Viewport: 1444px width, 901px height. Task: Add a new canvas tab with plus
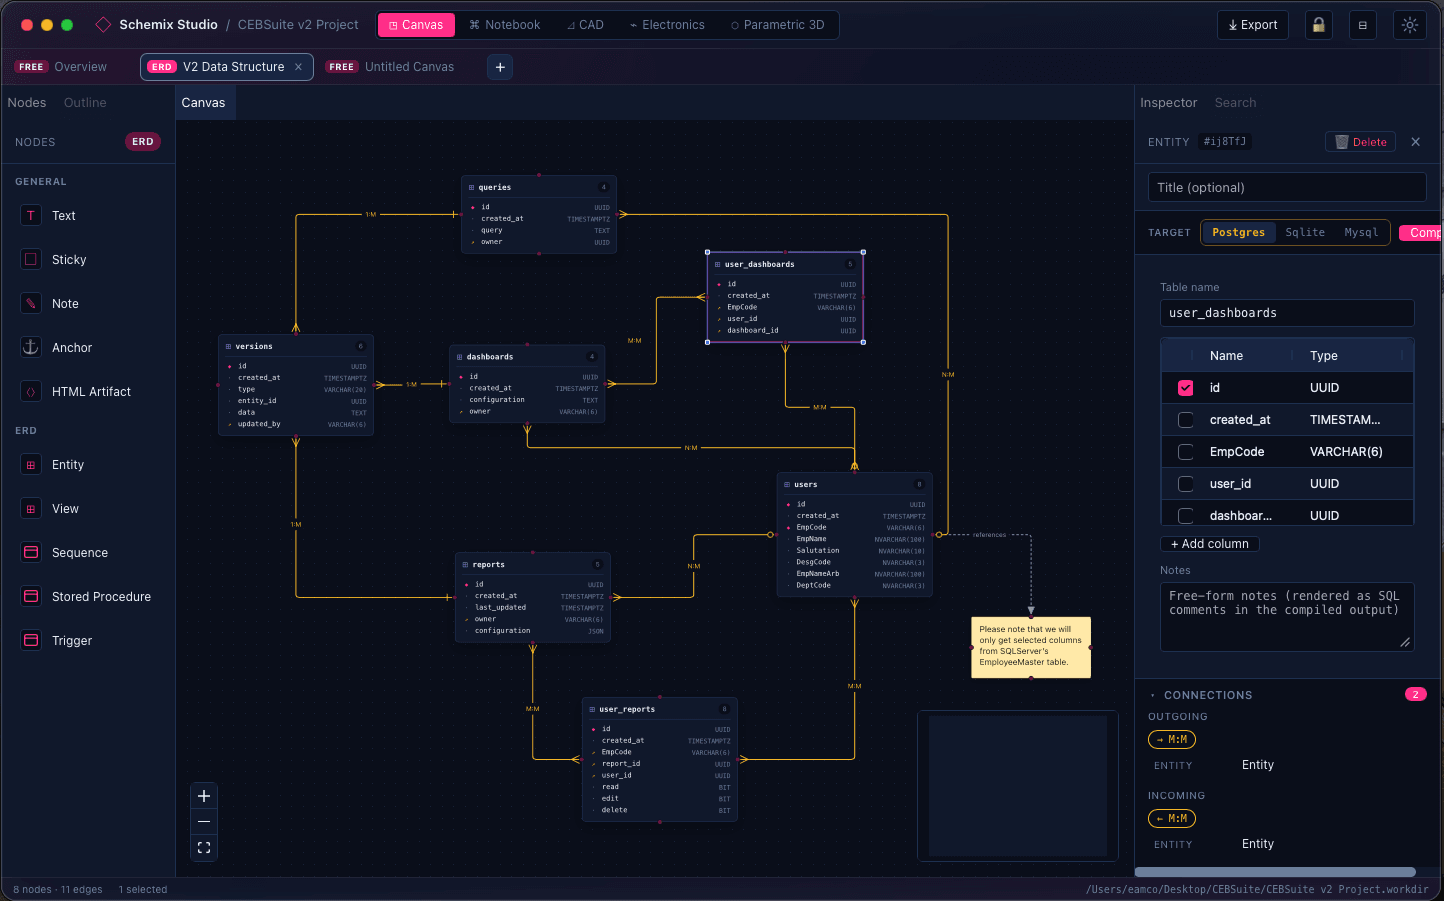point(500,67)
